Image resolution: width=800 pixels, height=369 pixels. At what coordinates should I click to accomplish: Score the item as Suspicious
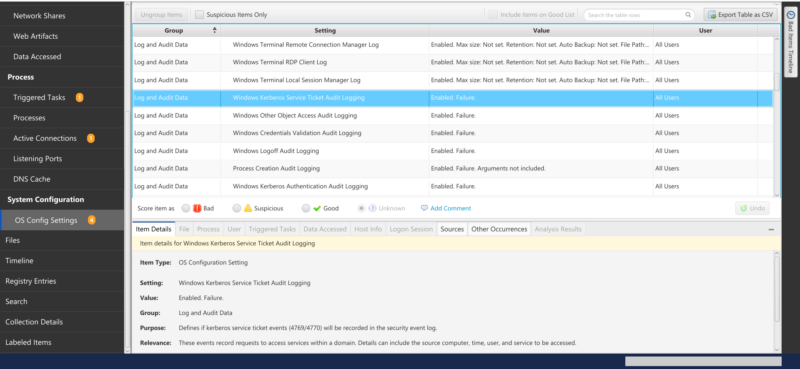click(x=236, y=208)
